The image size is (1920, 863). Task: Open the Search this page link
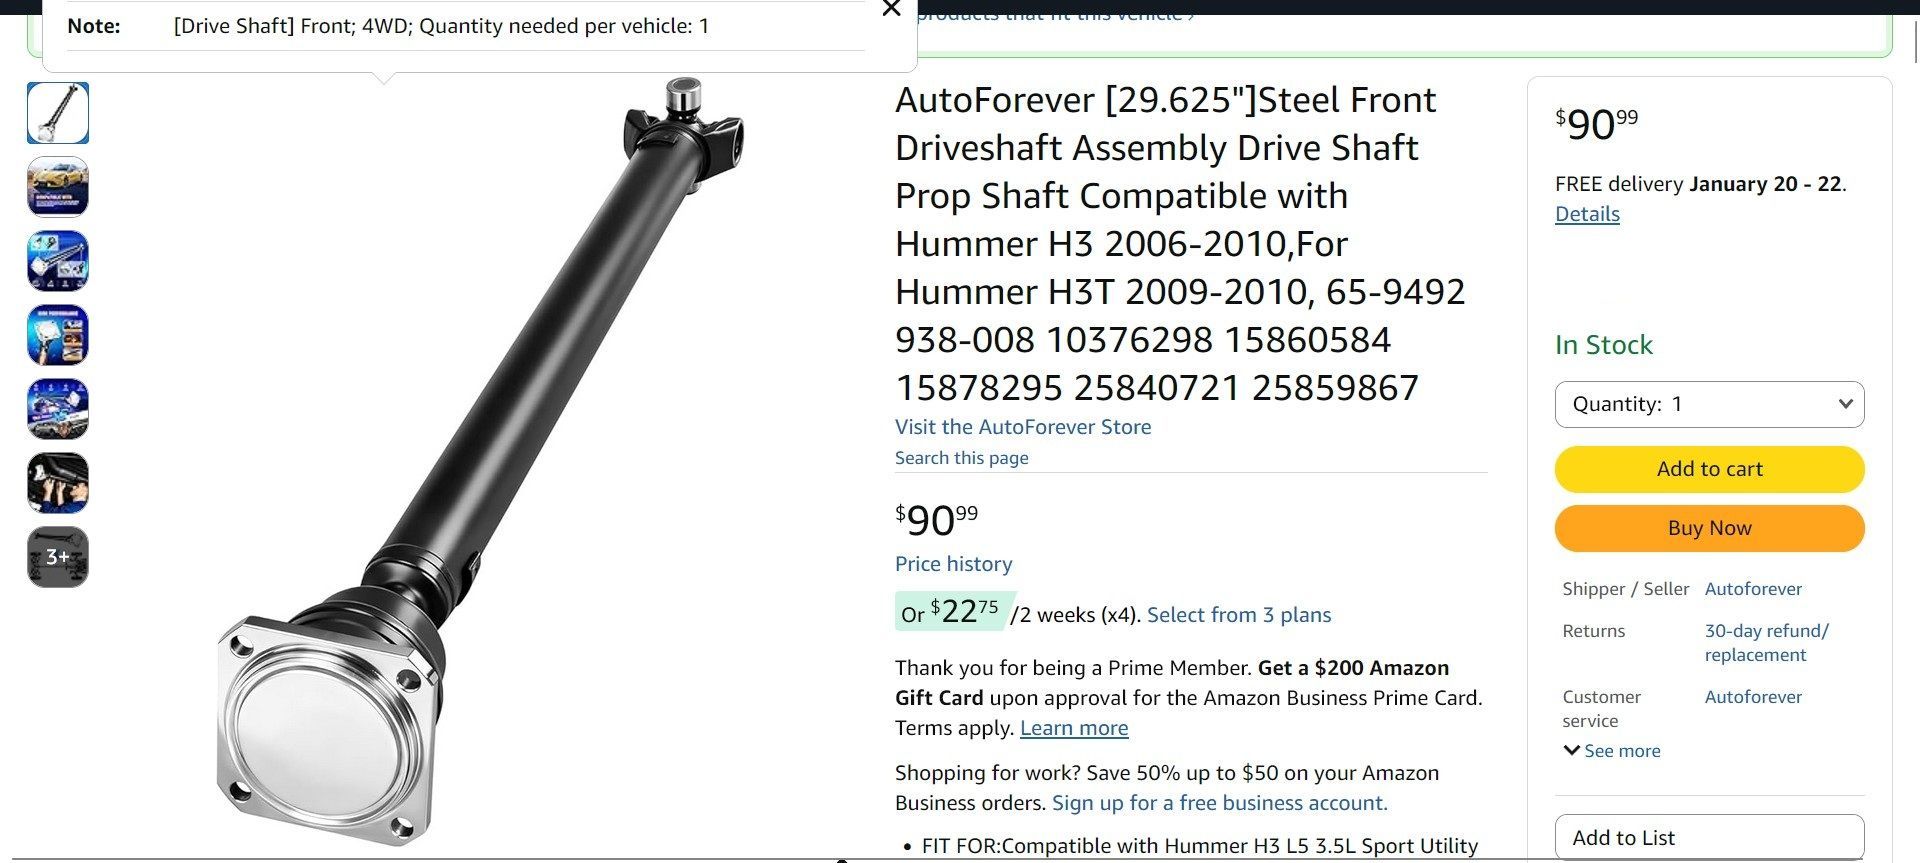962,458
